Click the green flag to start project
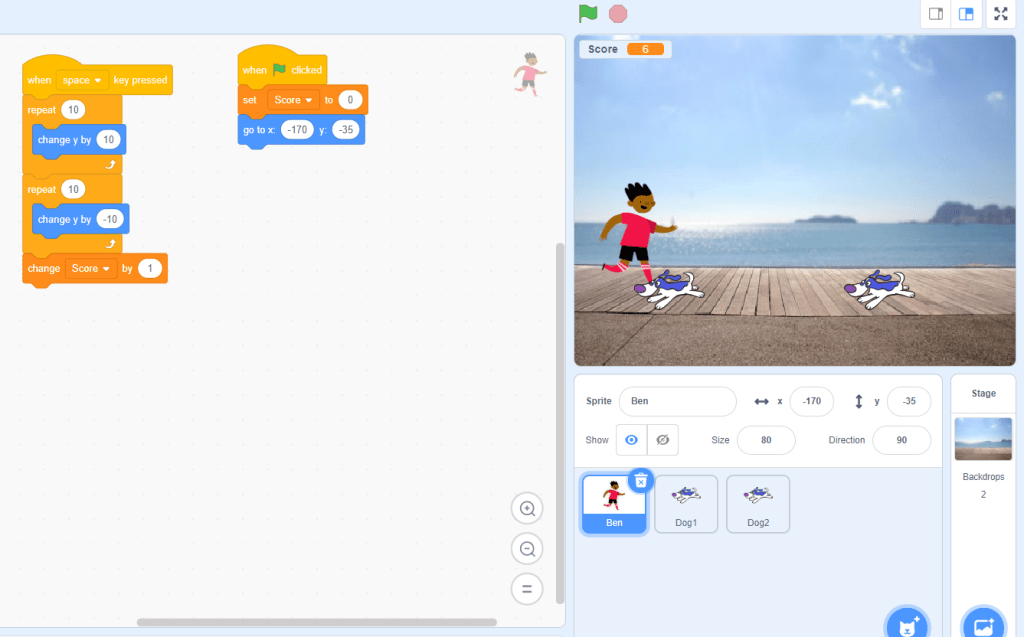 click(588, 14)
